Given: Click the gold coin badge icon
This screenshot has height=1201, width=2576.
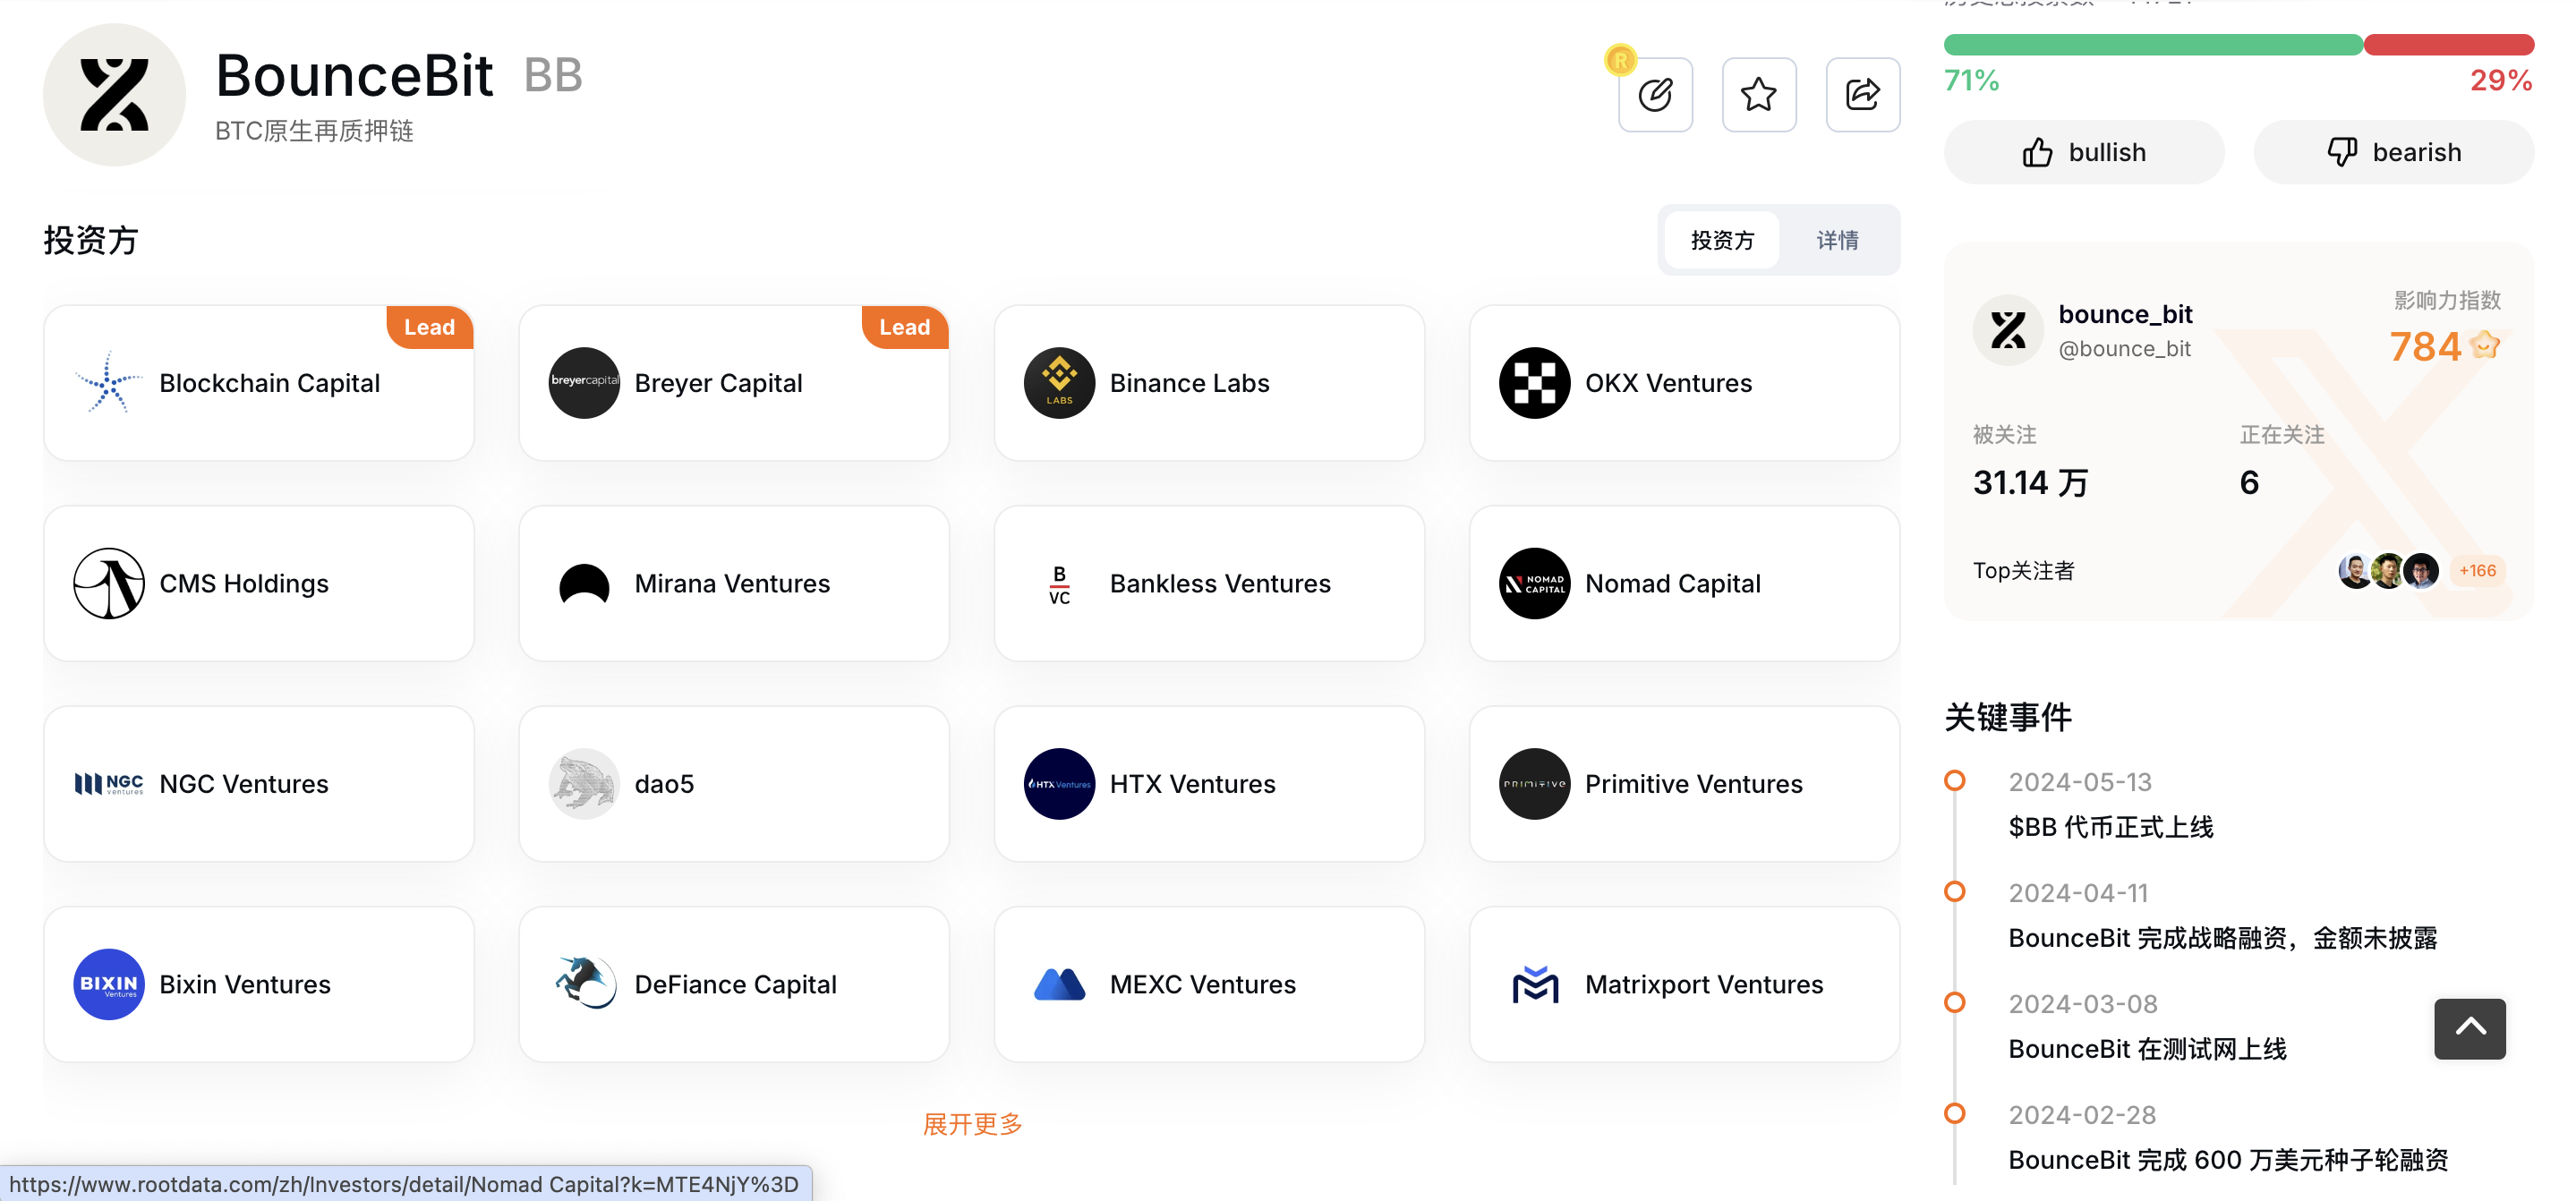Looking at the screenshot, I should 1620,60.
